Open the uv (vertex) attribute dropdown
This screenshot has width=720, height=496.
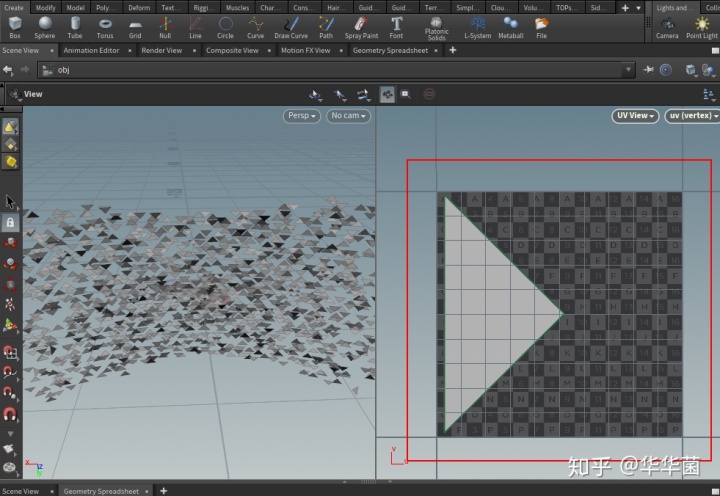tap(692, 116)
